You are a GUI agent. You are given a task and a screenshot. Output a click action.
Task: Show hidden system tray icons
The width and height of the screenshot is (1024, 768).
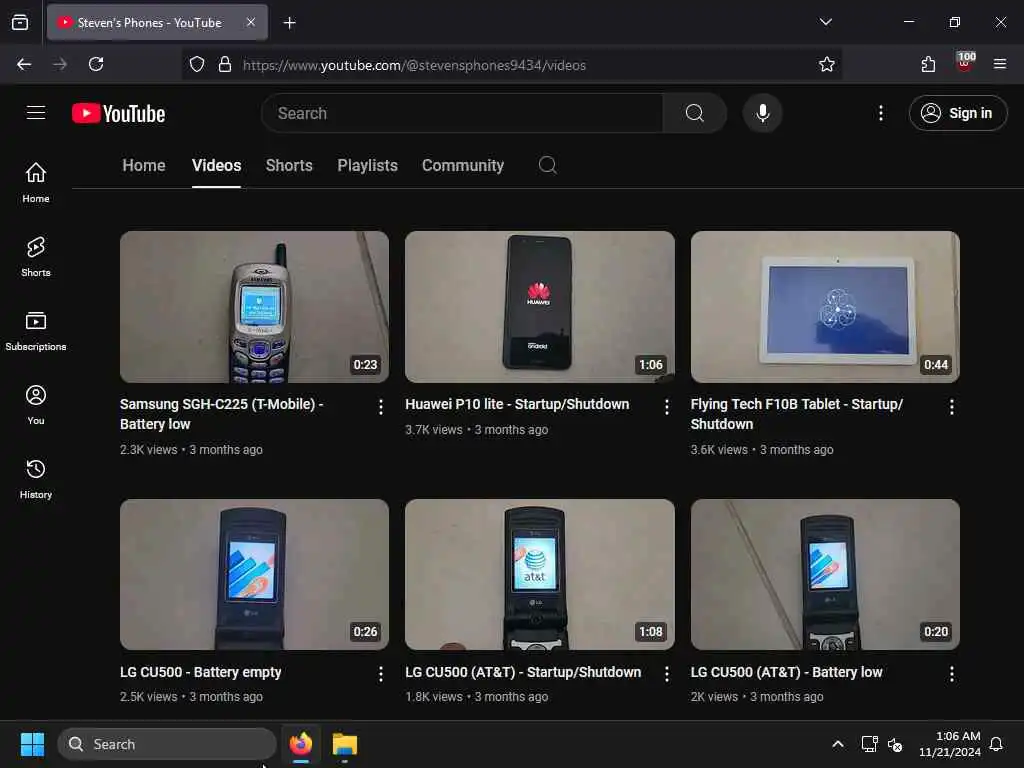pos(837,744)
